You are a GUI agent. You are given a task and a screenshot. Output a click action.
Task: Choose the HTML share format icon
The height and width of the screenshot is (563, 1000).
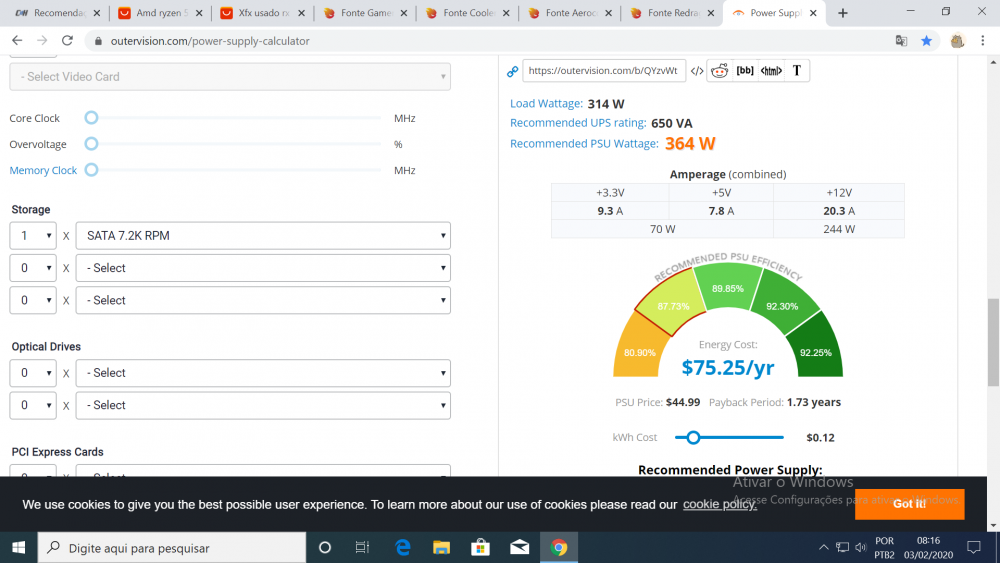(x=771, y=71)
